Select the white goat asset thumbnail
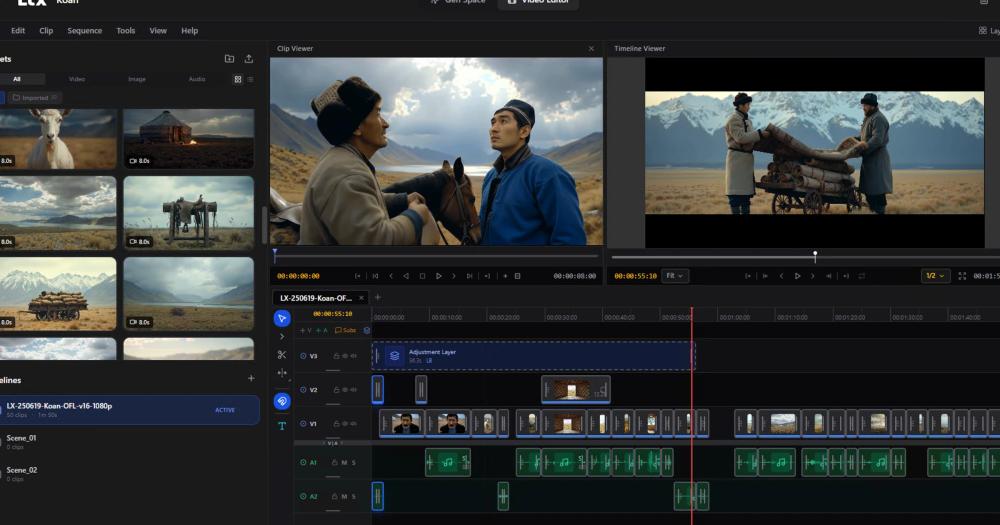1000x525 pixels. (58, 138)
